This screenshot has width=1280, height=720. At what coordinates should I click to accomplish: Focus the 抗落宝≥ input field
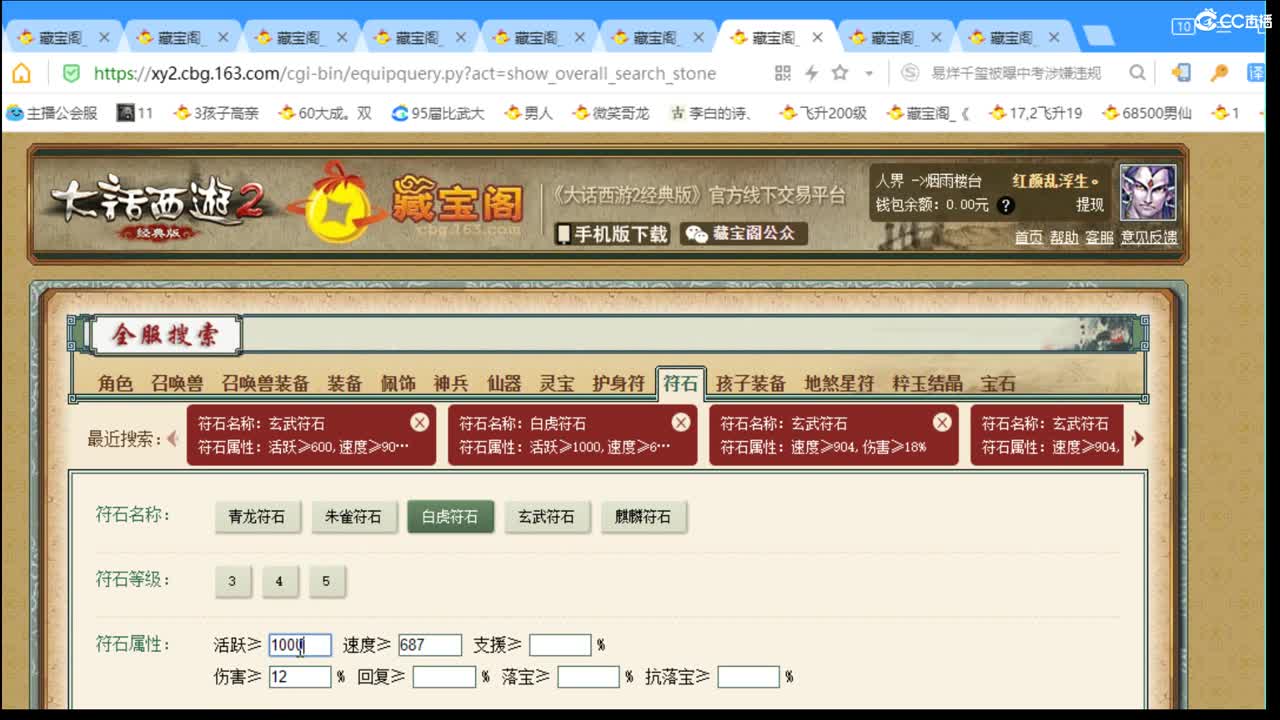click(748, 677)
